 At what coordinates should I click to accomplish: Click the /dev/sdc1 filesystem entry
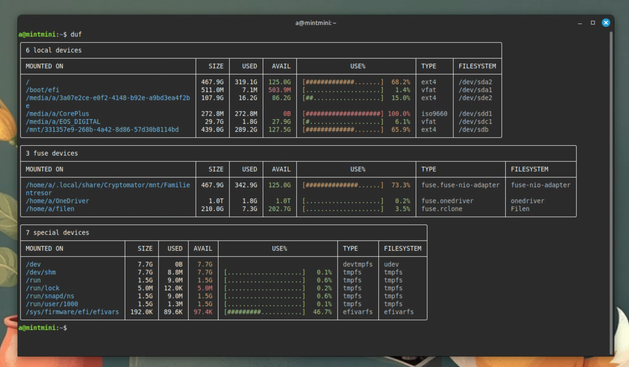tap(475, 122)
